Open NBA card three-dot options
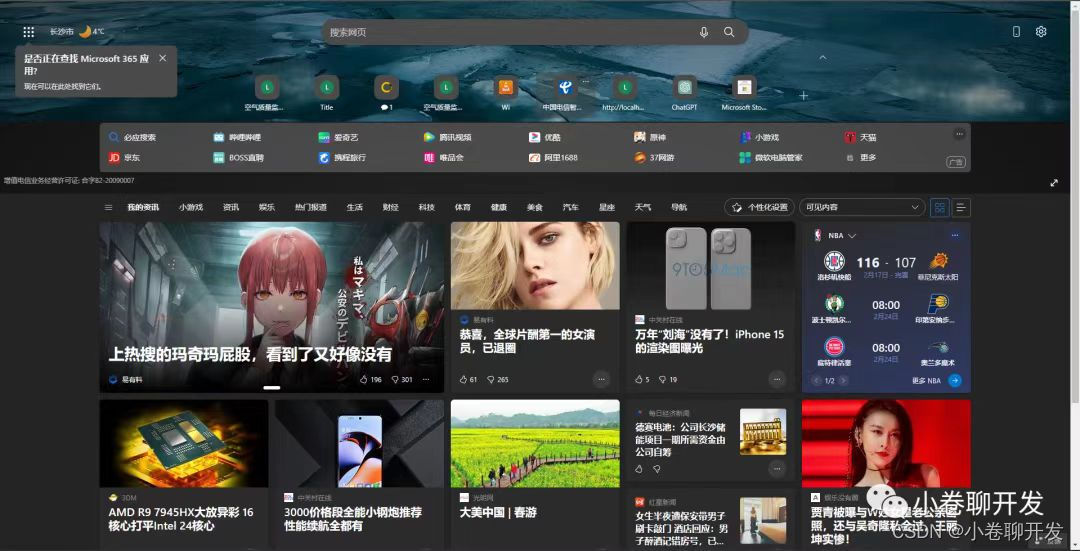Image resolution: width=1080 pixels, height=551 pixels. click(x=955, y=236)
